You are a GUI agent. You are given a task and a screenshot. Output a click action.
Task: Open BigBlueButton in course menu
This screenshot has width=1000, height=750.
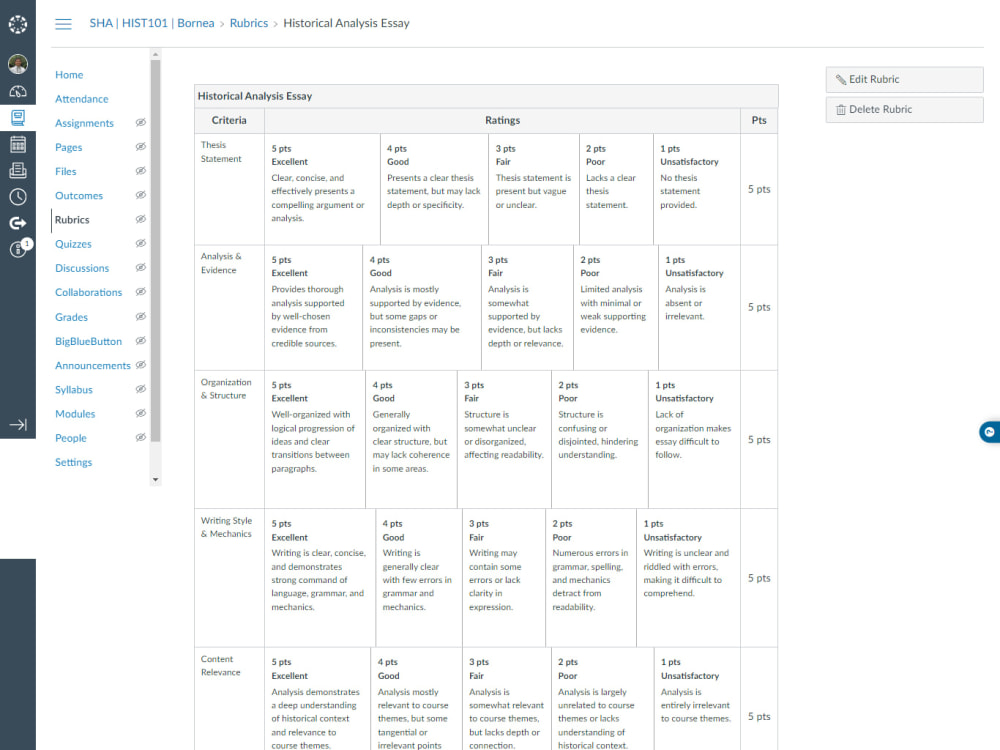tap(88, 341)
